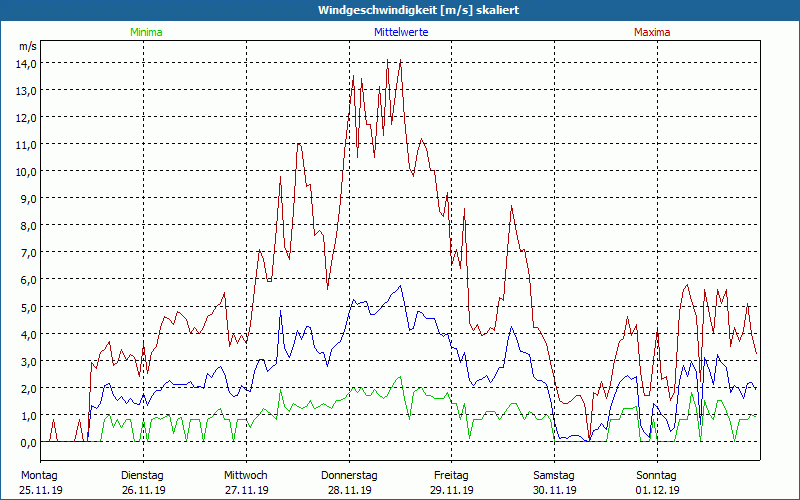Click the 'Montag' day label
Screen dimensions: 800x500
[x=39, y=476]
